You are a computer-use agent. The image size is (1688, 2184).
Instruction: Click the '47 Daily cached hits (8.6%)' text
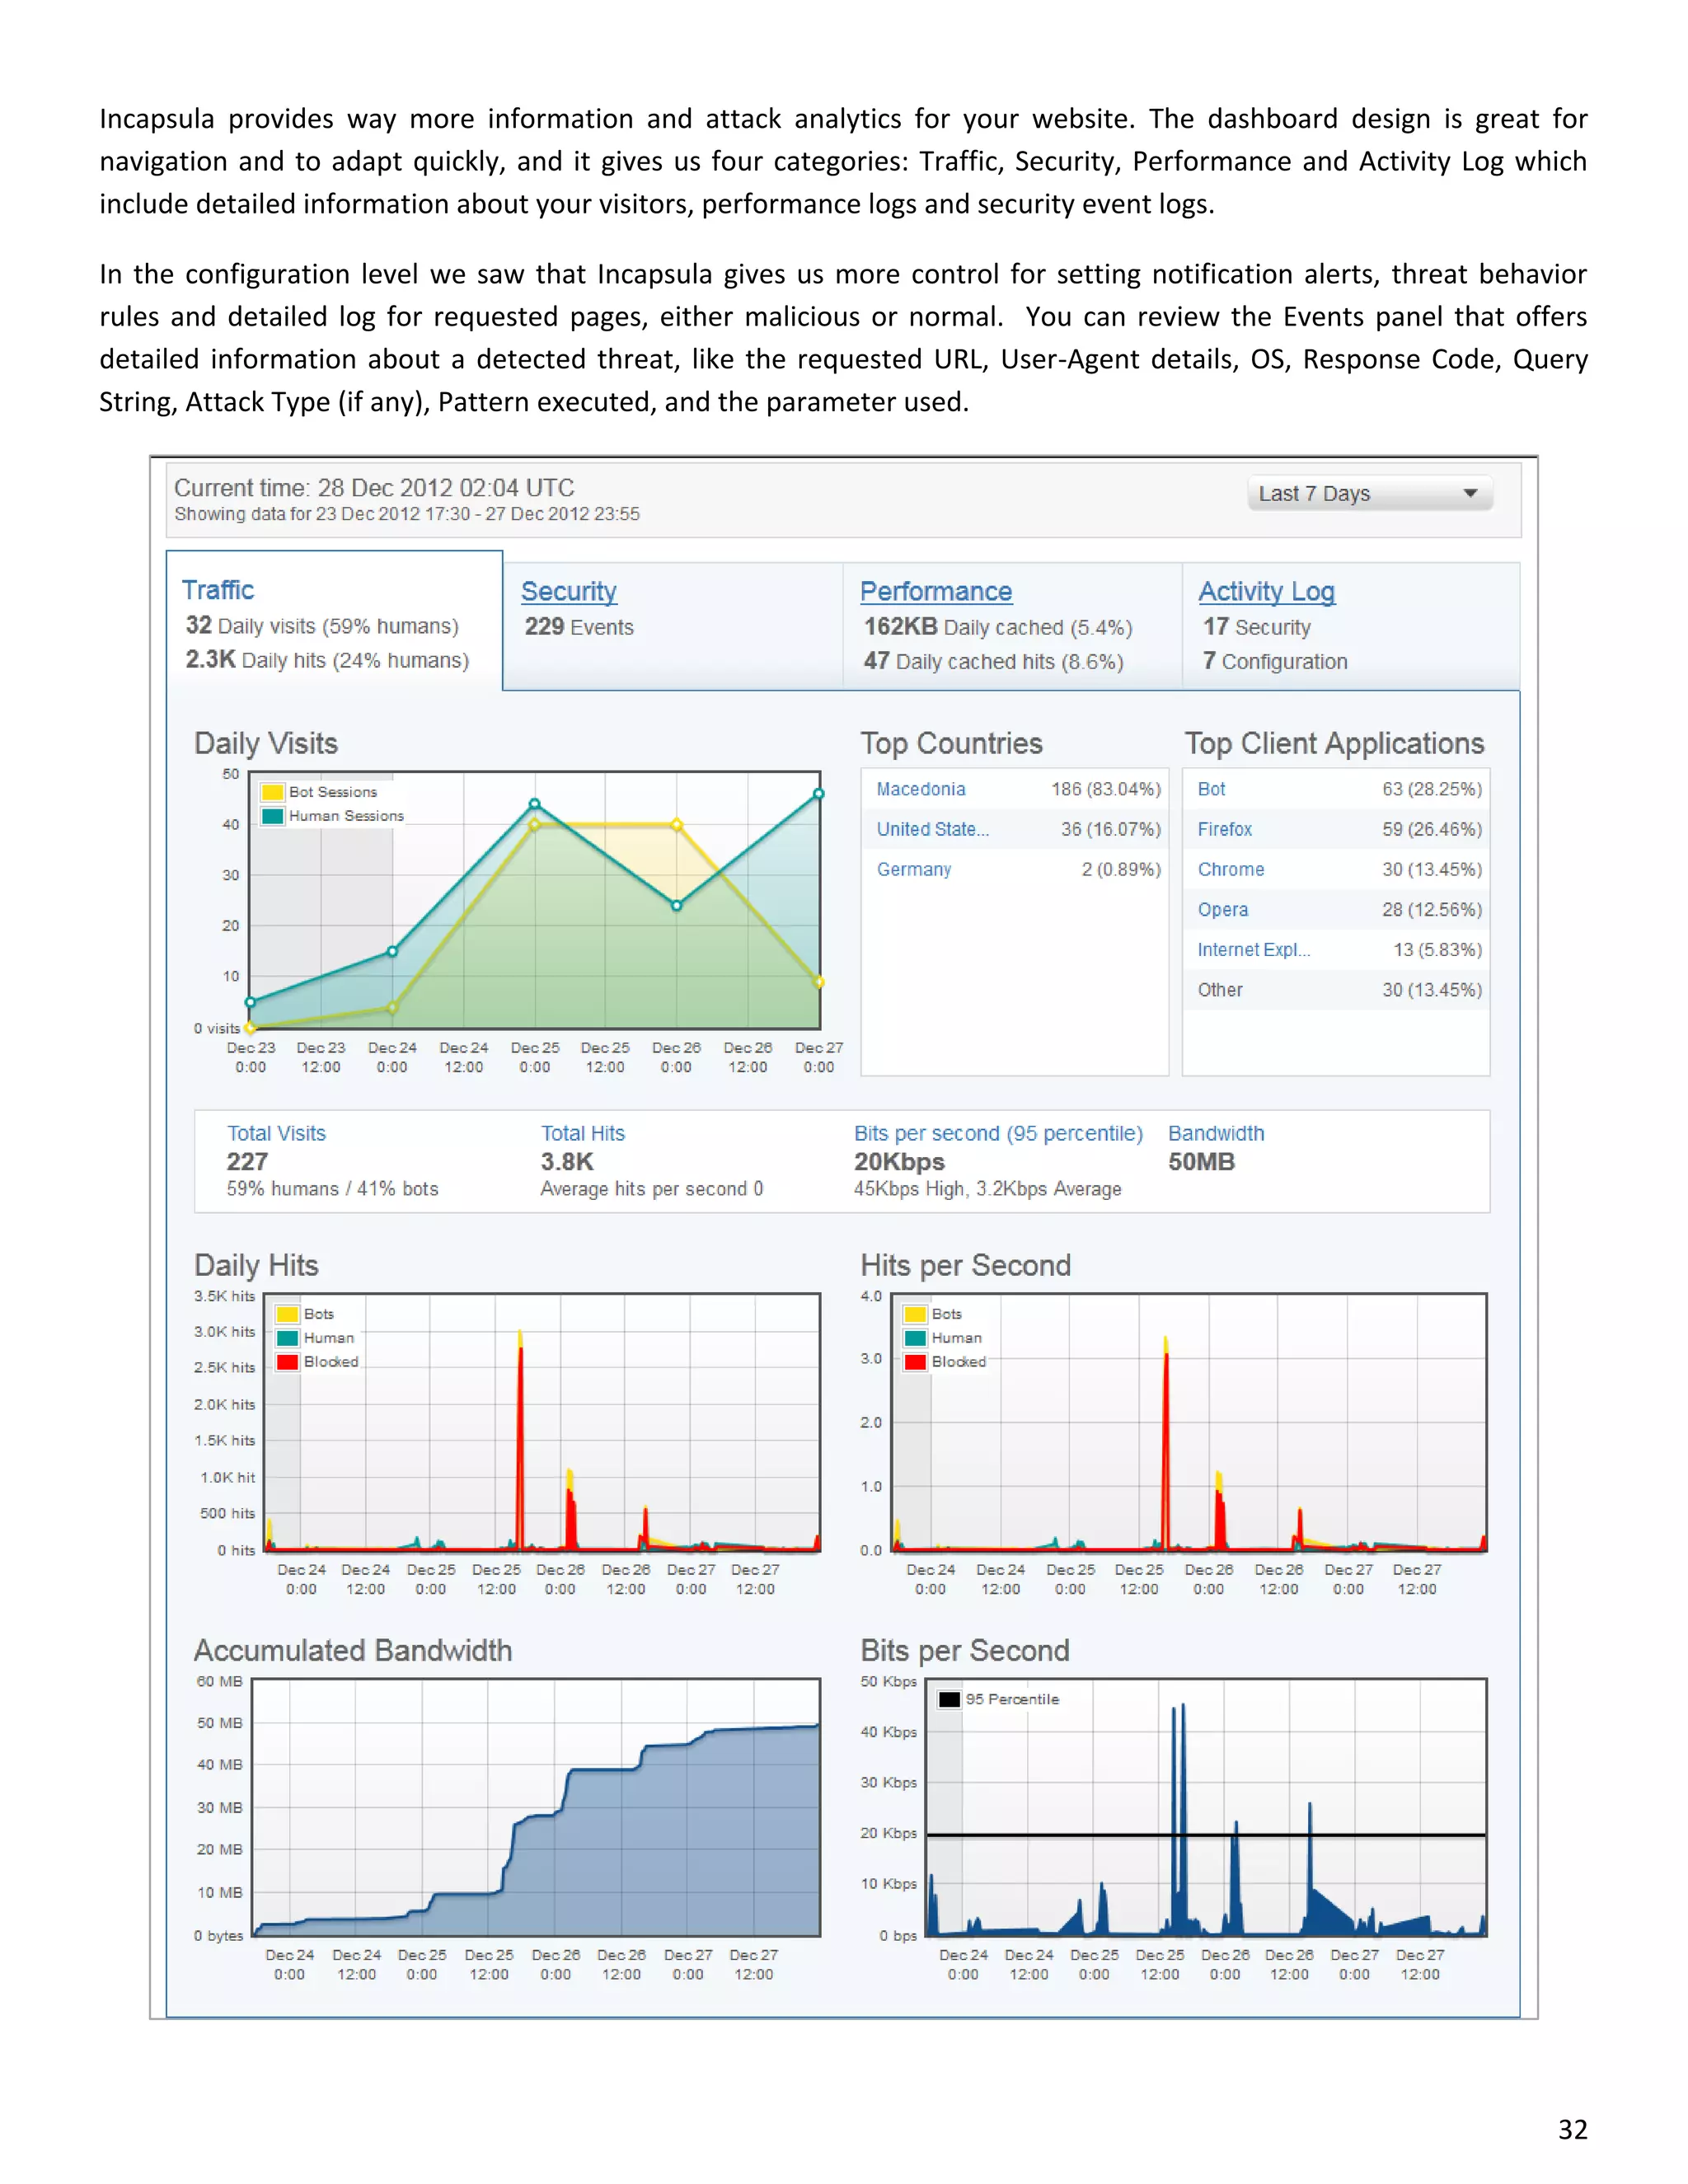point(994,661)
